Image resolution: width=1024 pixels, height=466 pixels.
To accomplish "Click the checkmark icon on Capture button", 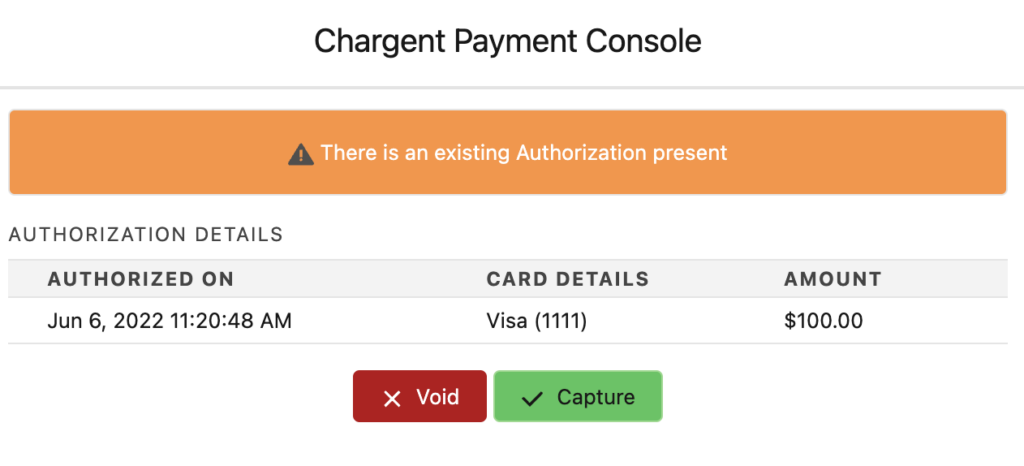I will click(x=533, y=398).
